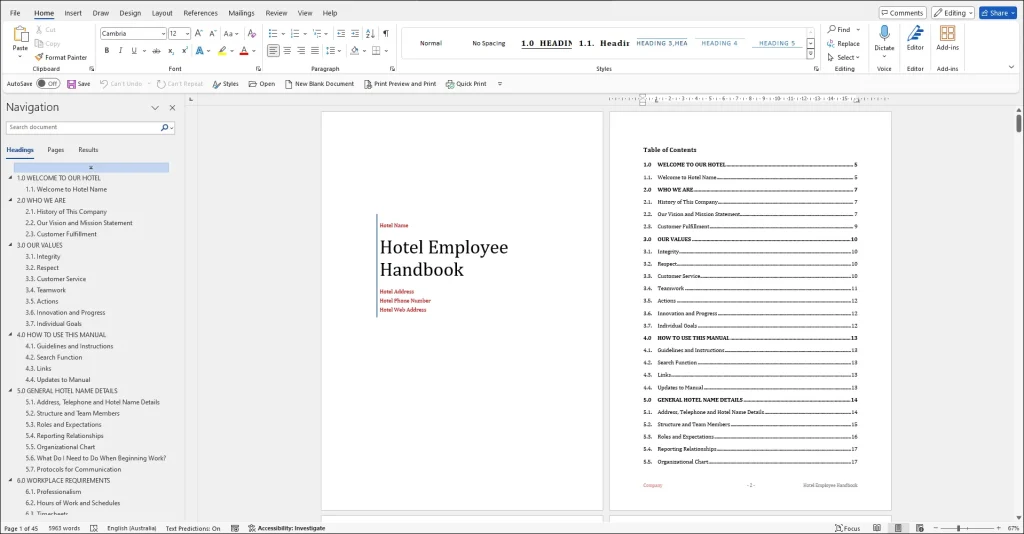Open the Review tab
Image resolution: width=1024 pixels, height=534 pixels.
(276, 13)
